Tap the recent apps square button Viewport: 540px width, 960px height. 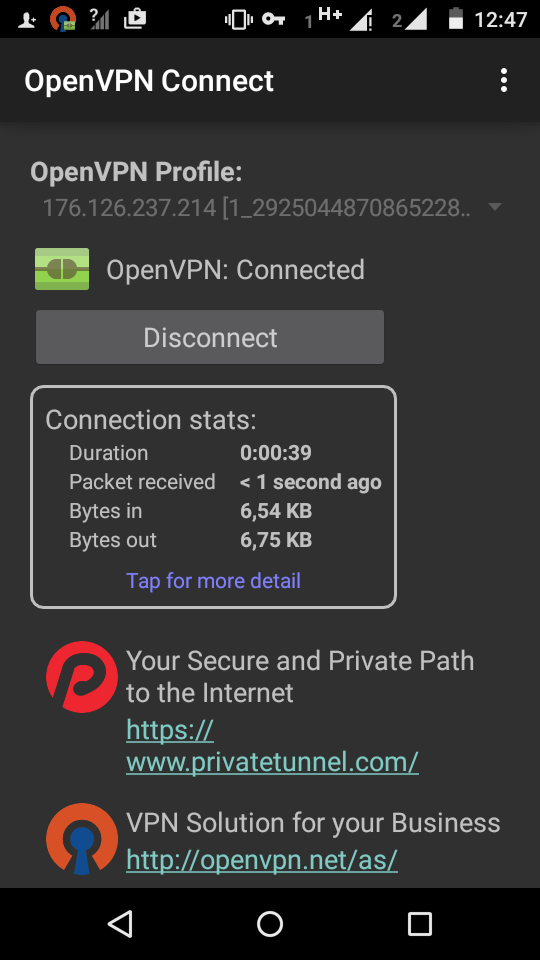(x=420, y=923)
